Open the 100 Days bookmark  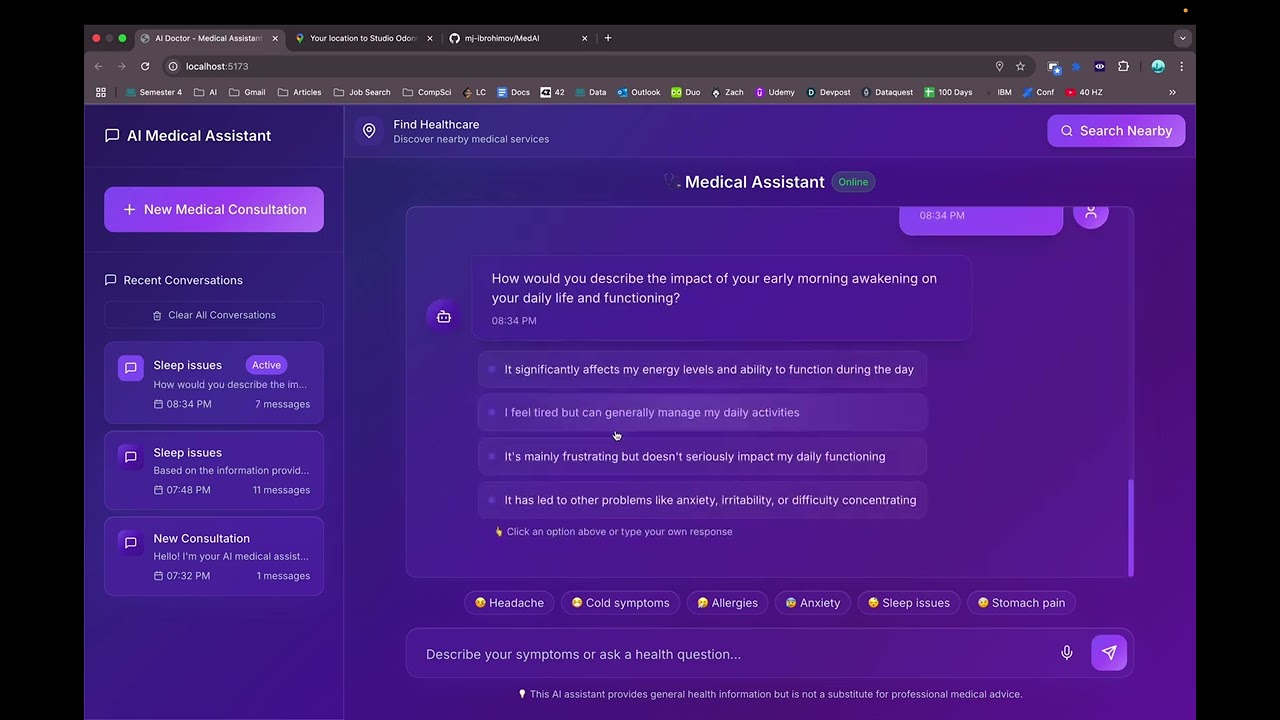(x=948, y=92)
